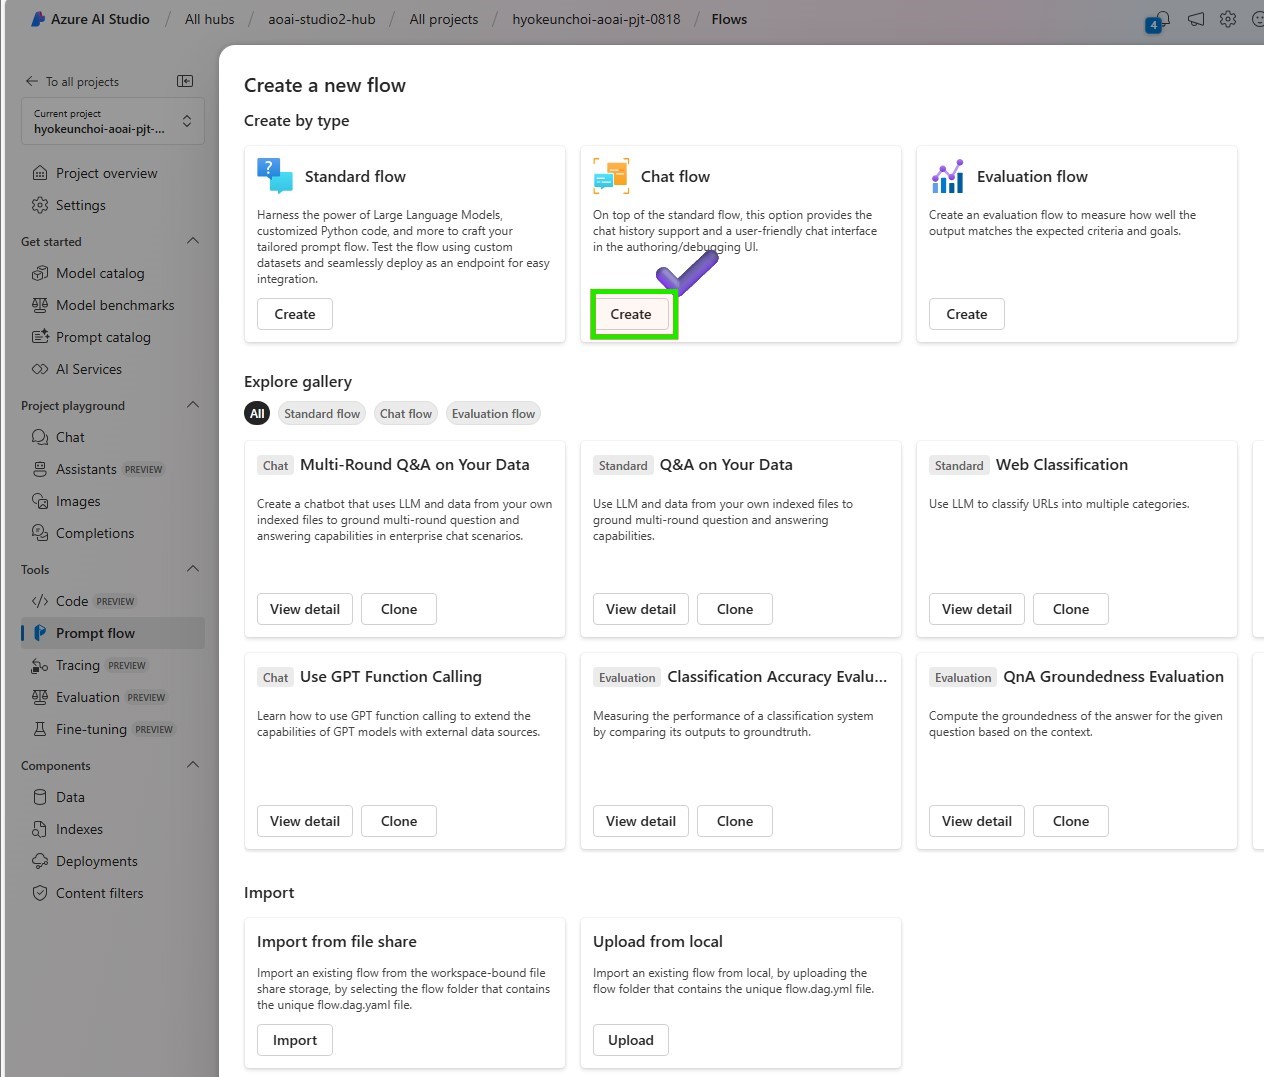Create a Chat flow

tap(631, 314)
